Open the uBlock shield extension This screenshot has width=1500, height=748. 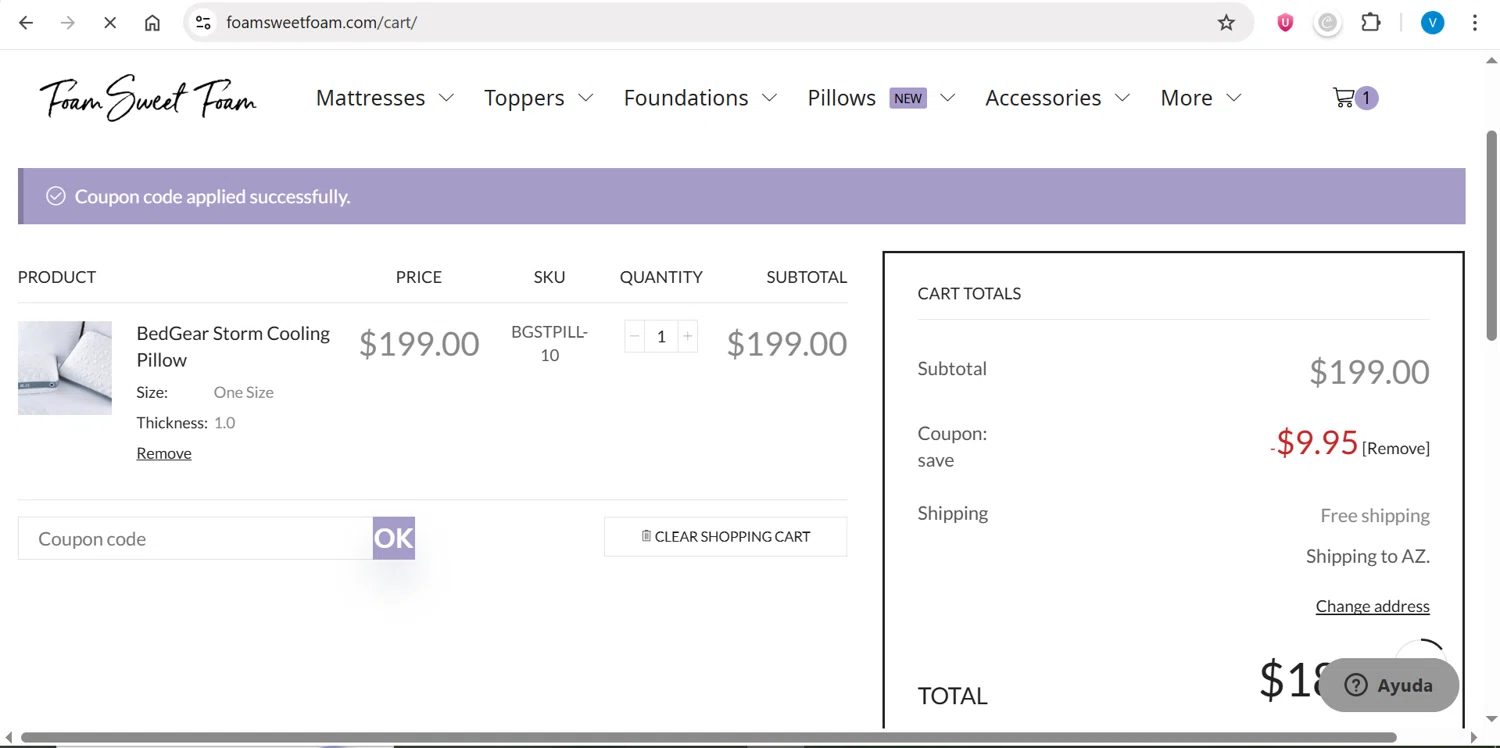(x=1285, y=22)
